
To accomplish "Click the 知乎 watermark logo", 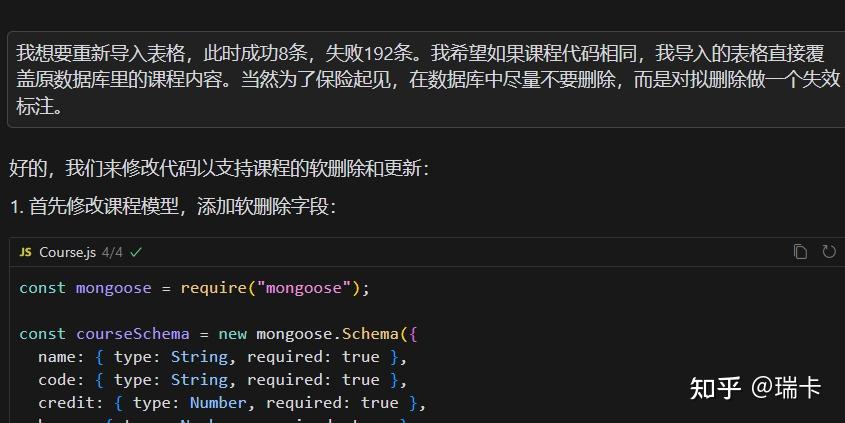I will pyautogui.click(x=715, y=388).
